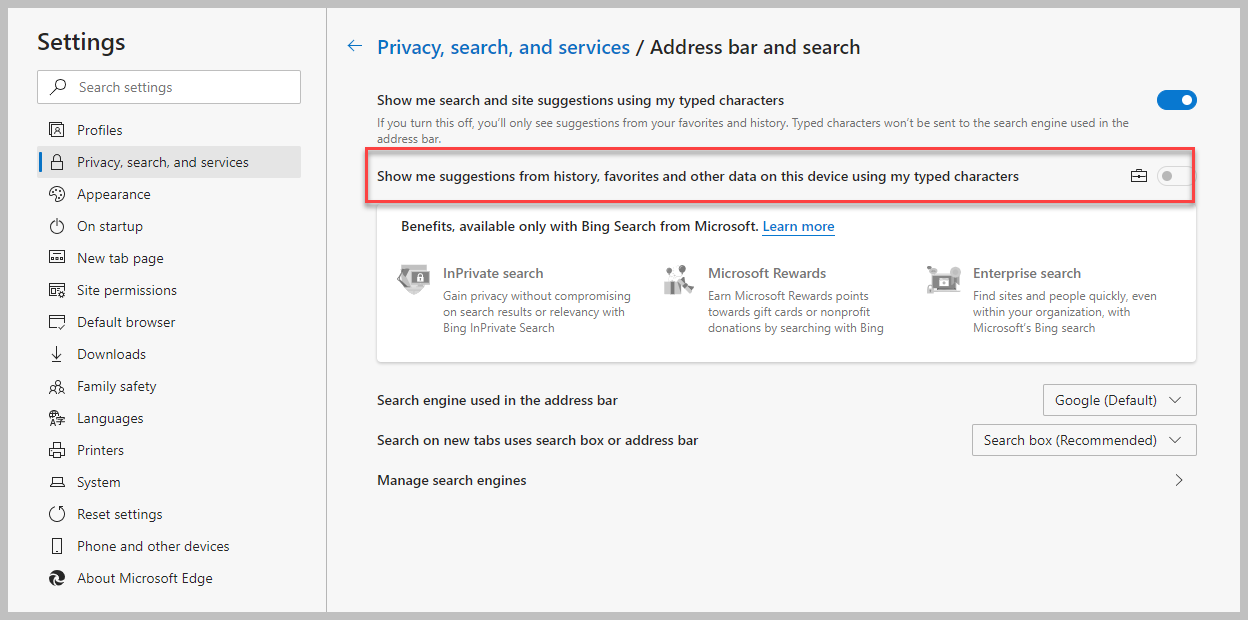The height and width of the screenshot is (620, 1248).
Task: Click the About Microsoft Edge logo icon
Action: (x=57, y=578)
